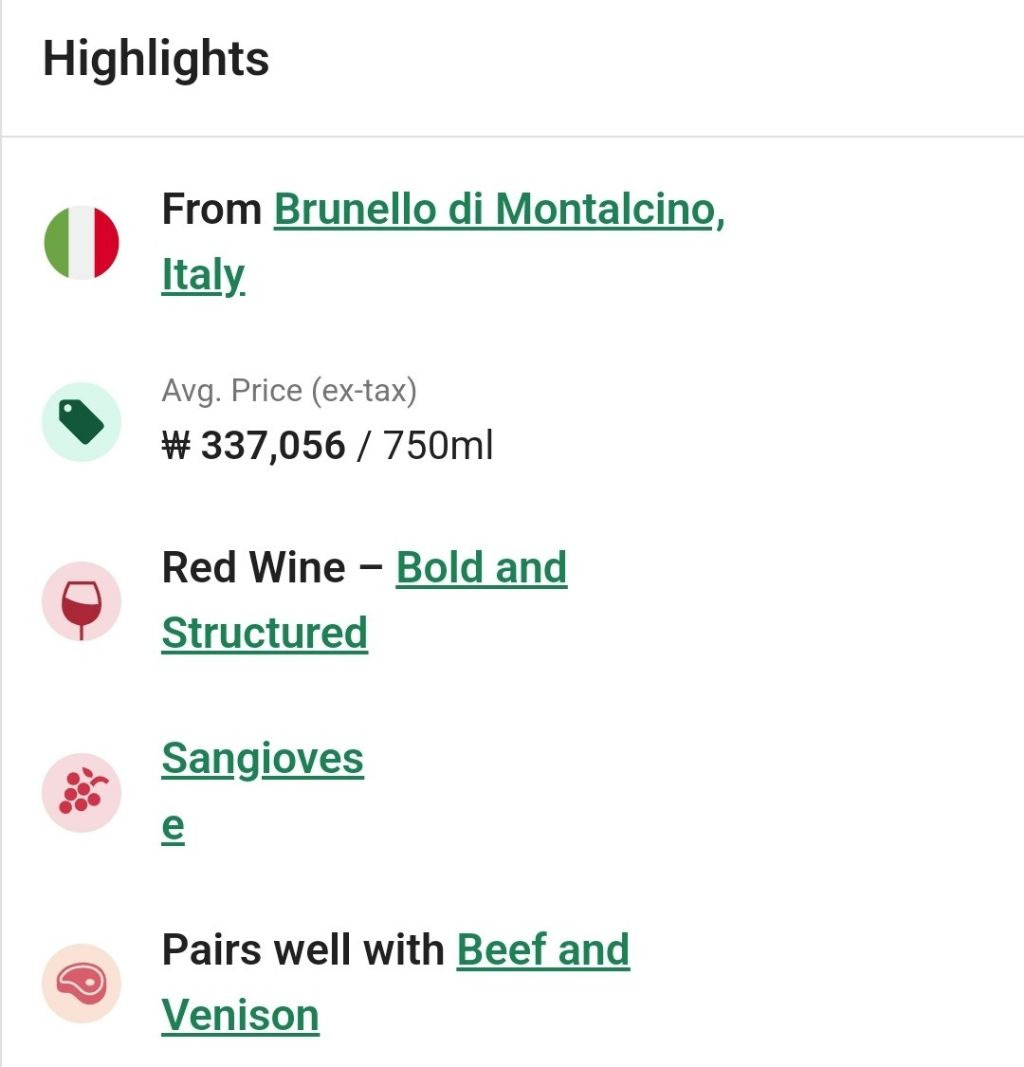
Task: Click the Pairs well with text
Action: 302,950
